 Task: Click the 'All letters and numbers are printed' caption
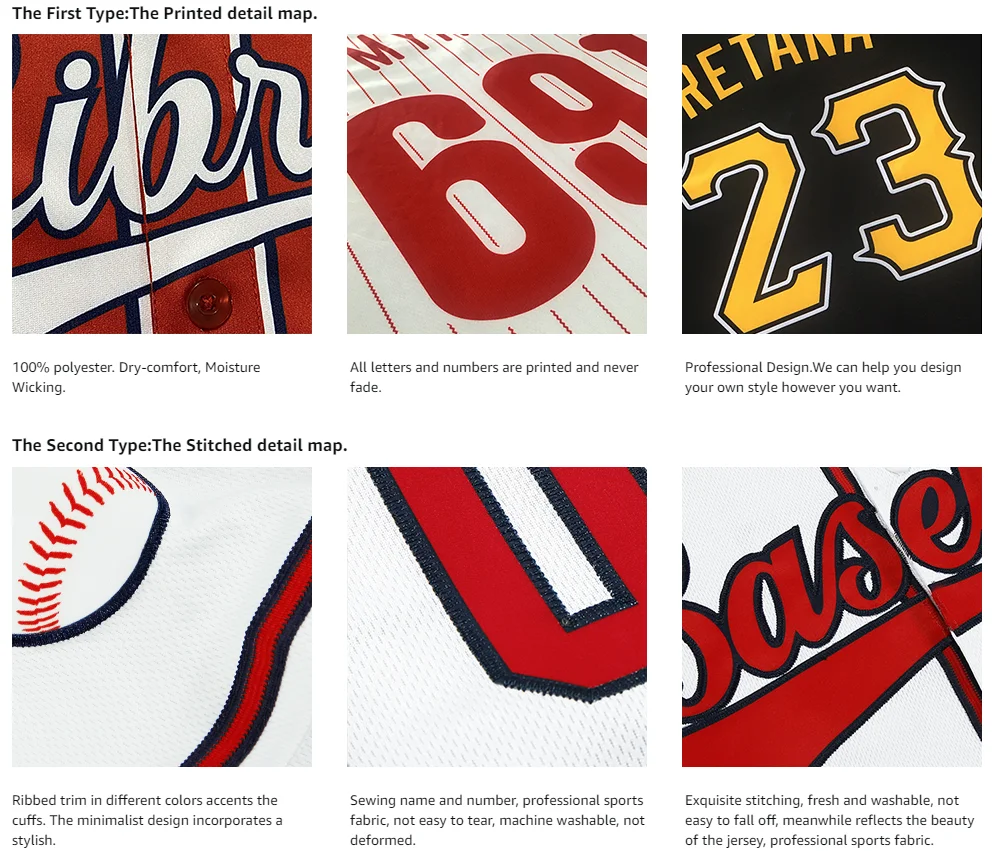pyautogui.click(x=494, y=377)
